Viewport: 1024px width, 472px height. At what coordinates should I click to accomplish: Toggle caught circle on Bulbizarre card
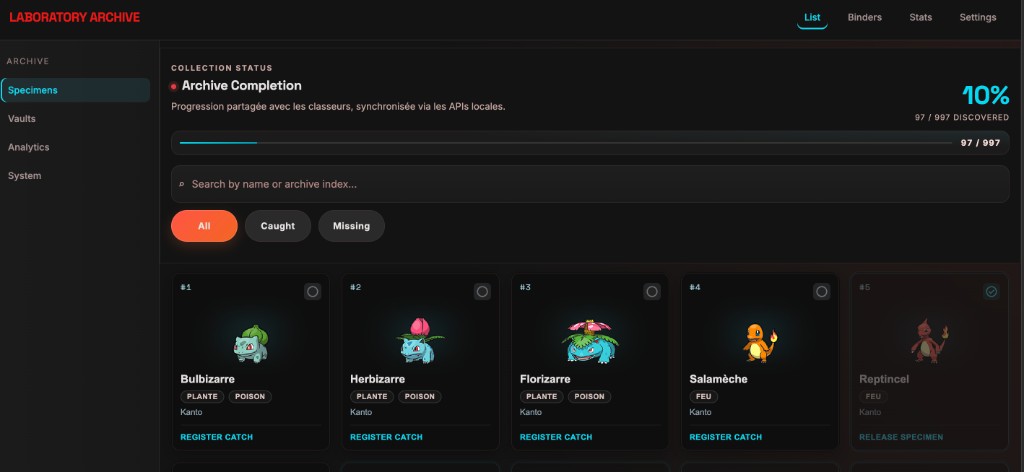313,292
